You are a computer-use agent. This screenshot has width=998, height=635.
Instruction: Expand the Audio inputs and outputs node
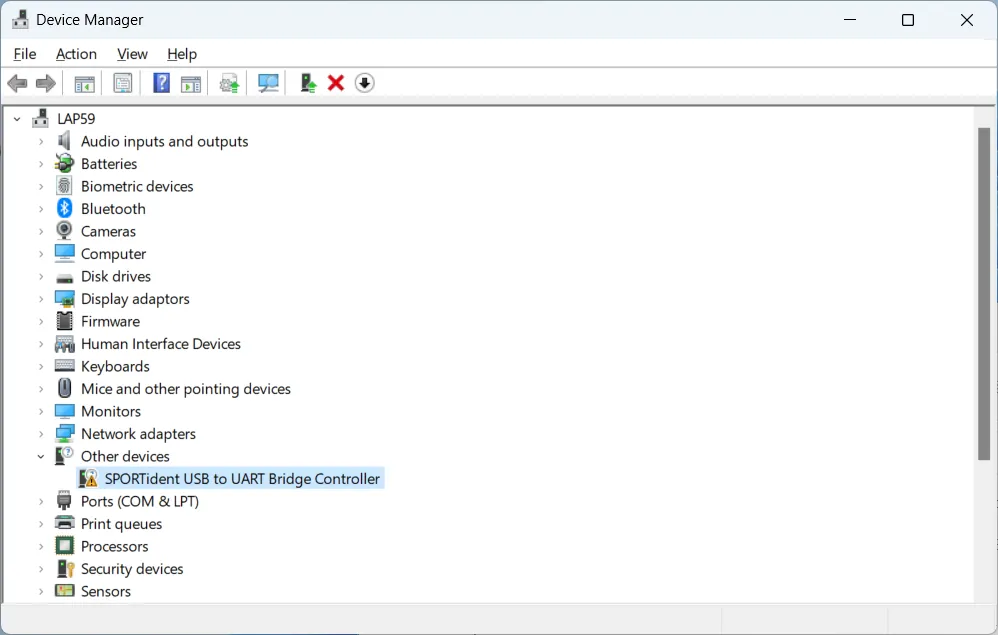click(41, 141)
